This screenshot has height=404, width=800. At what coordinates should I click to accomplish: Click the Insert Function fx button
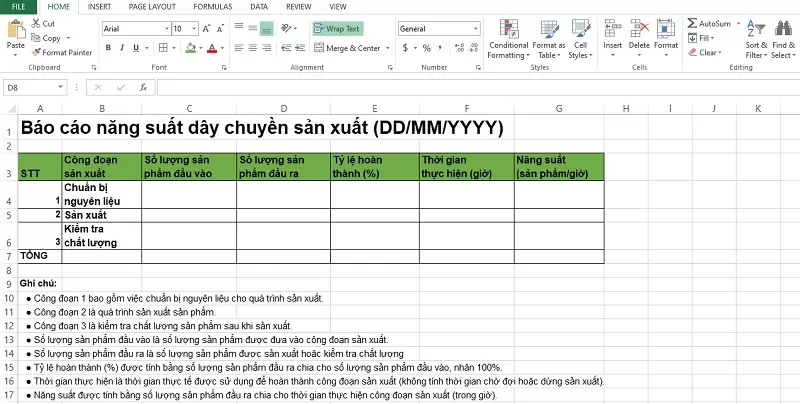coord(143,88)
